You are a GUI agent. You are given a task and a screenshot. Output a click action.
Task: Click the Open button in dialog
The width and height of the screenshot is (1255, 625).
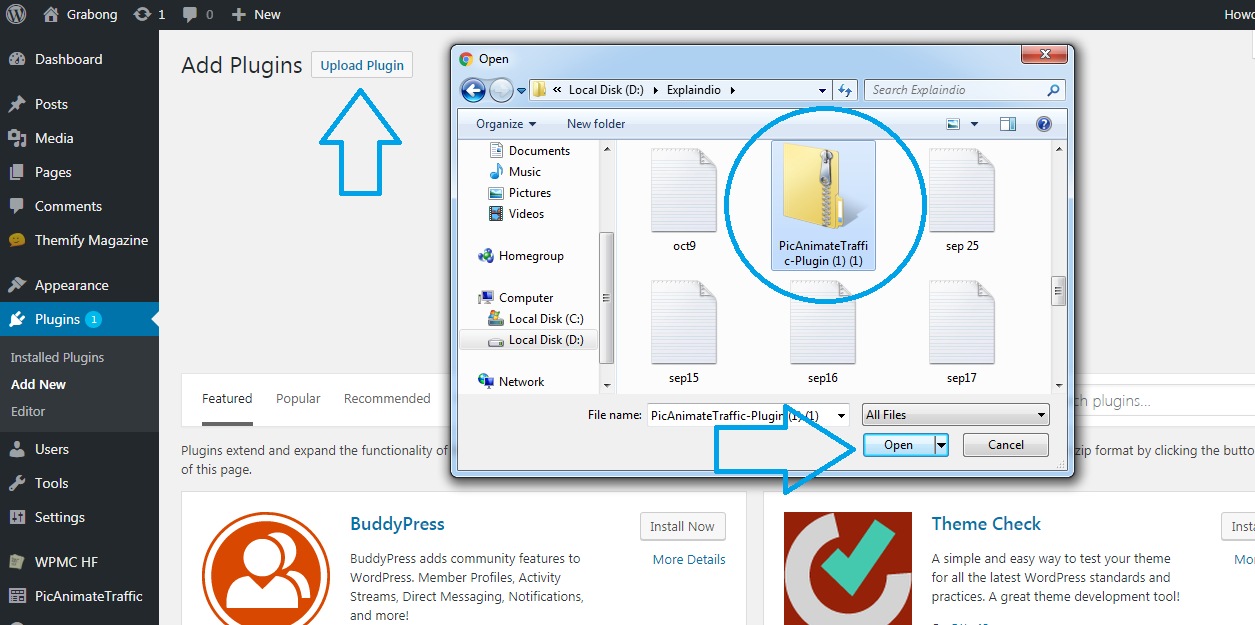click(898, 445)
